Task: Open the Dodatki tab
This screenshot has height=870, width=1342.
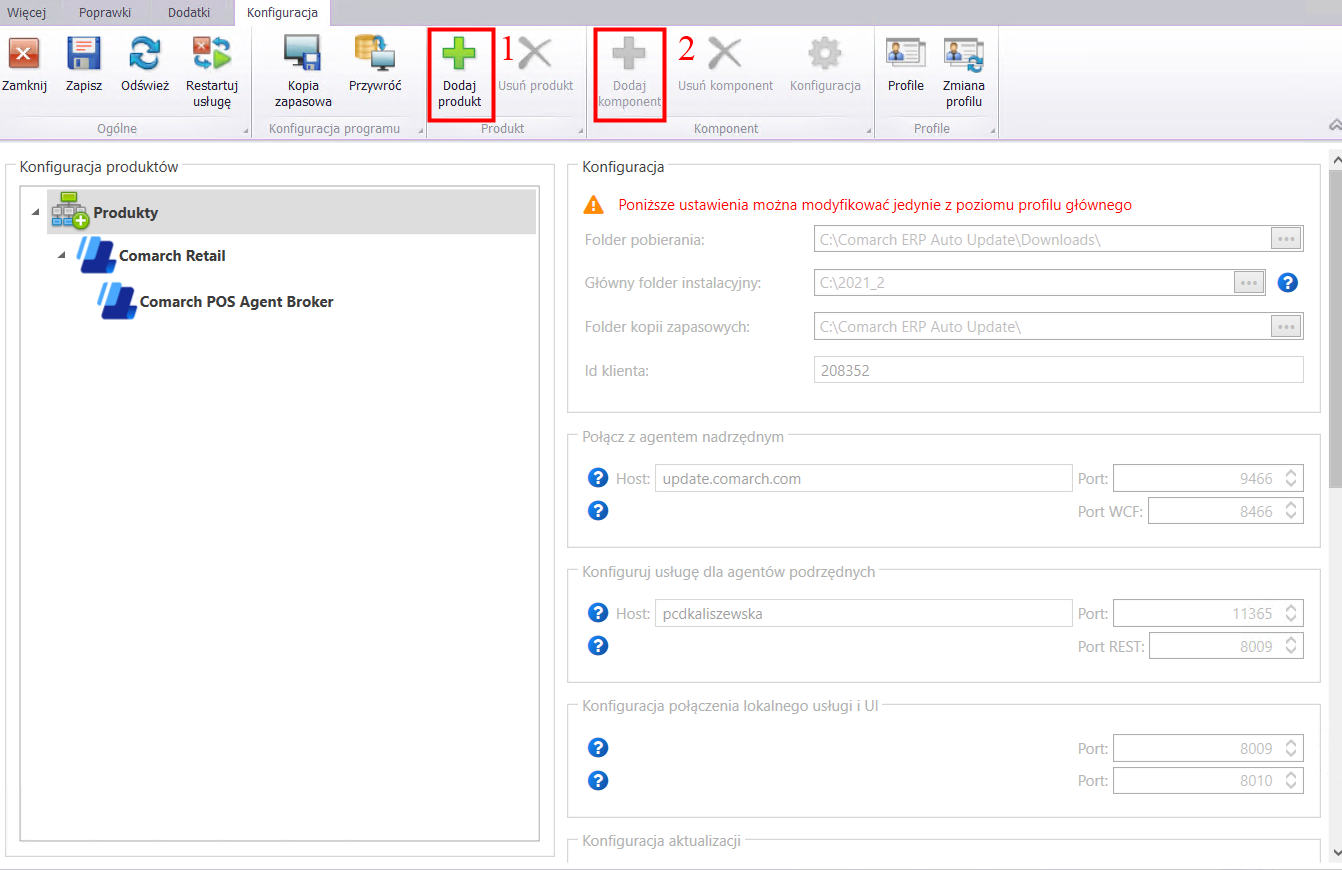Action: [x=189, y=12]
